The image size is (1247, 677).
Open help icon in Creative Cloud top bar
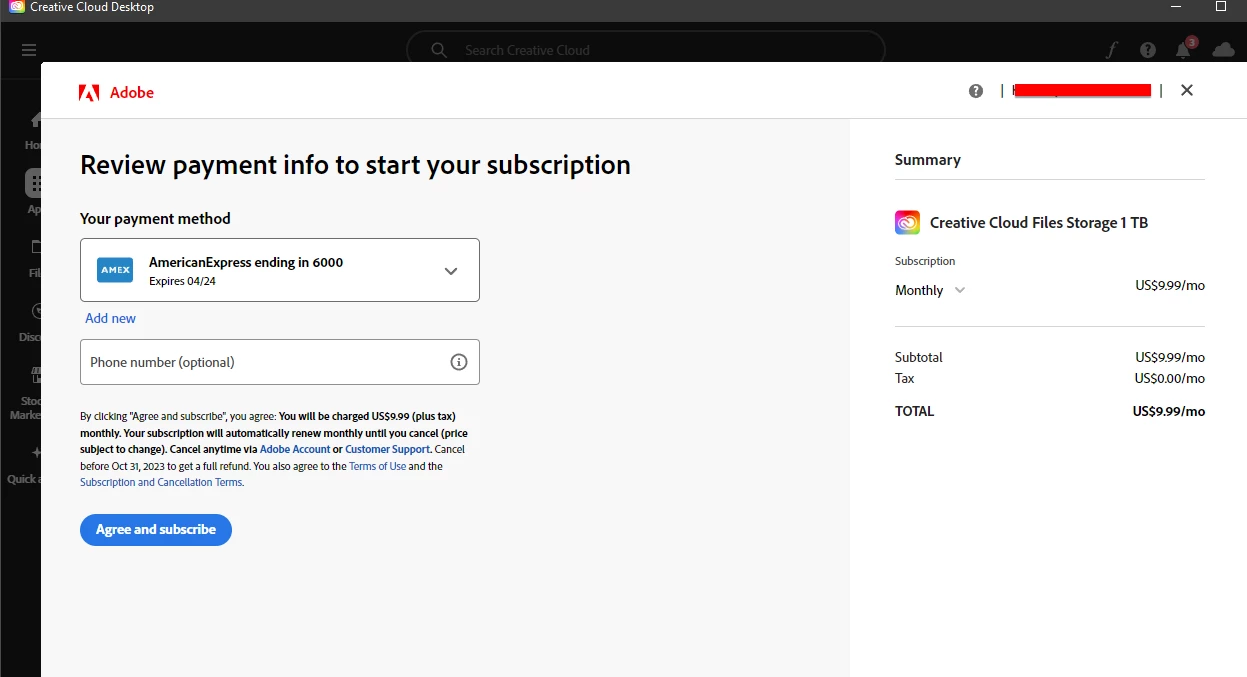[x=1148, y=50]
